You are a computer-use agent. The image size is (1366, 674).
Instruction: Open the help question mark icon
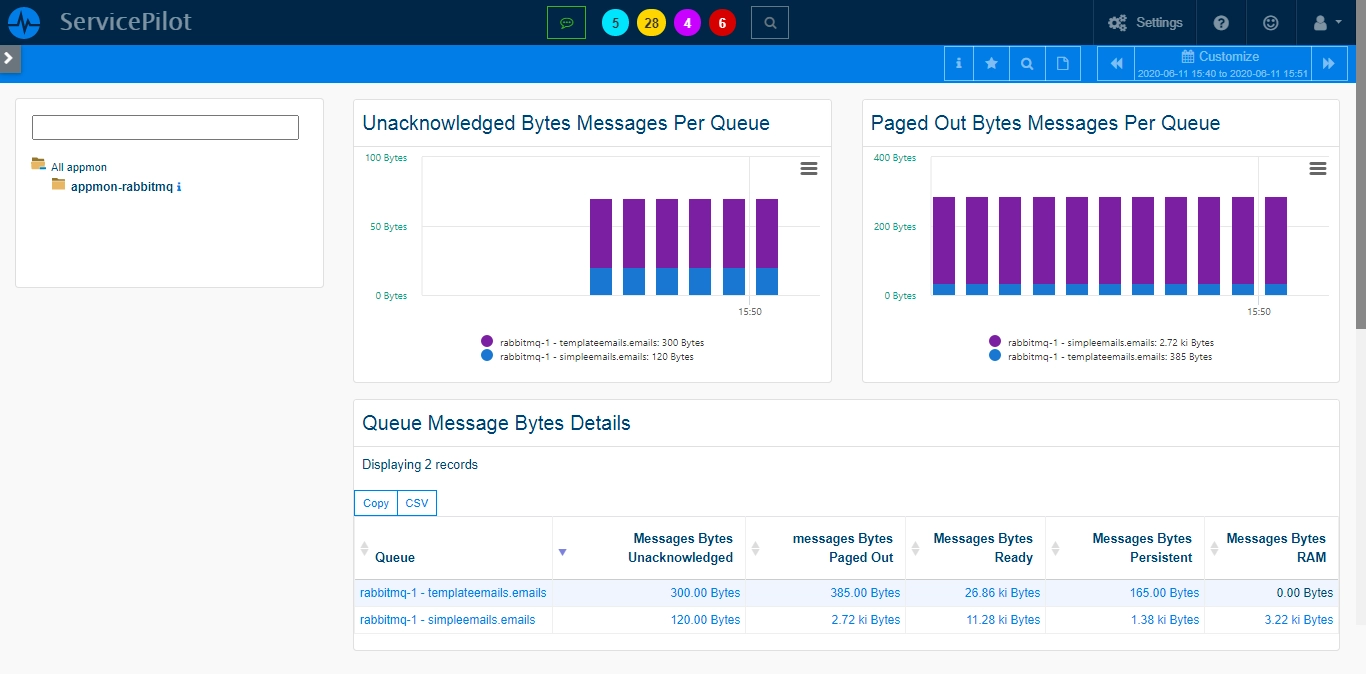1221,22
